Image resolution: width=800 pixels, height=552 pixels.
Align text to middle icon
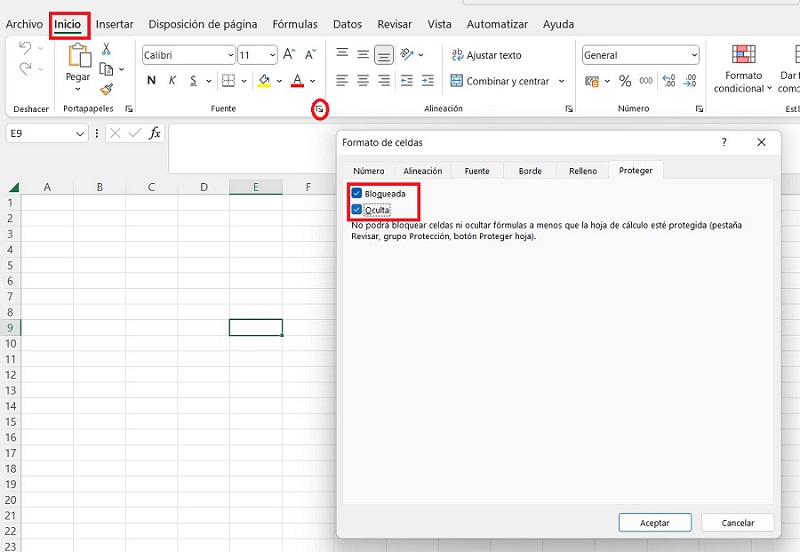[363, 54]
